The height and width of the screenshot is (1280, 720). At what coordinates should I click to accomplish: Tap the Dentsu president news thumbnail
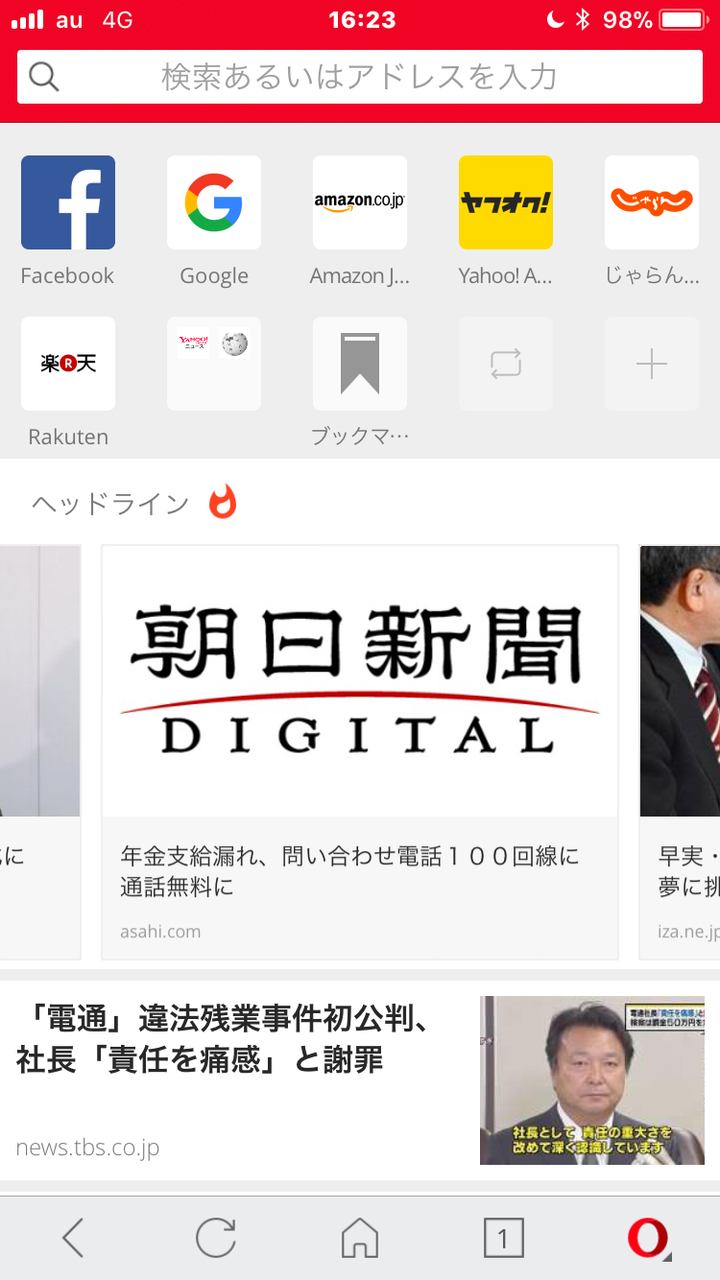coord(592,1080)
